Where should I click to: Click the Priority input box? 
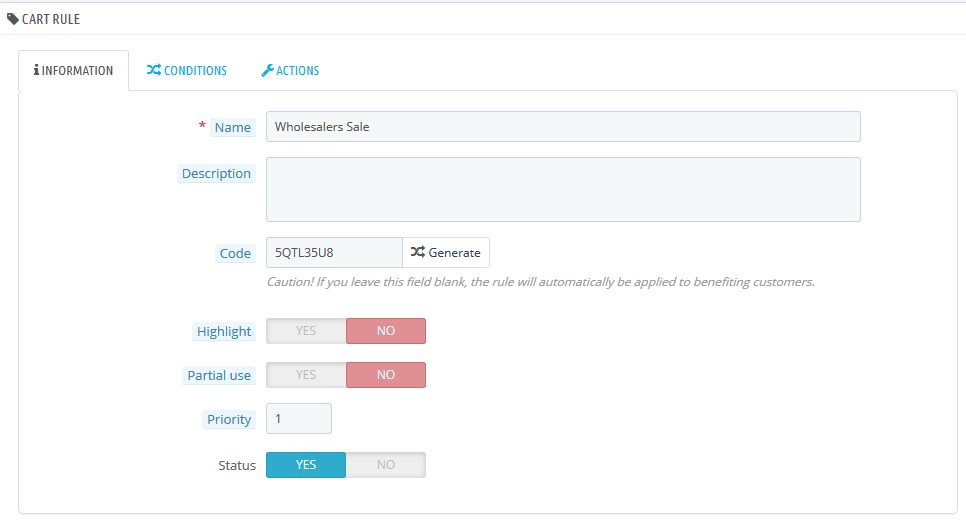pyautogui.click(x=298, y=419)
